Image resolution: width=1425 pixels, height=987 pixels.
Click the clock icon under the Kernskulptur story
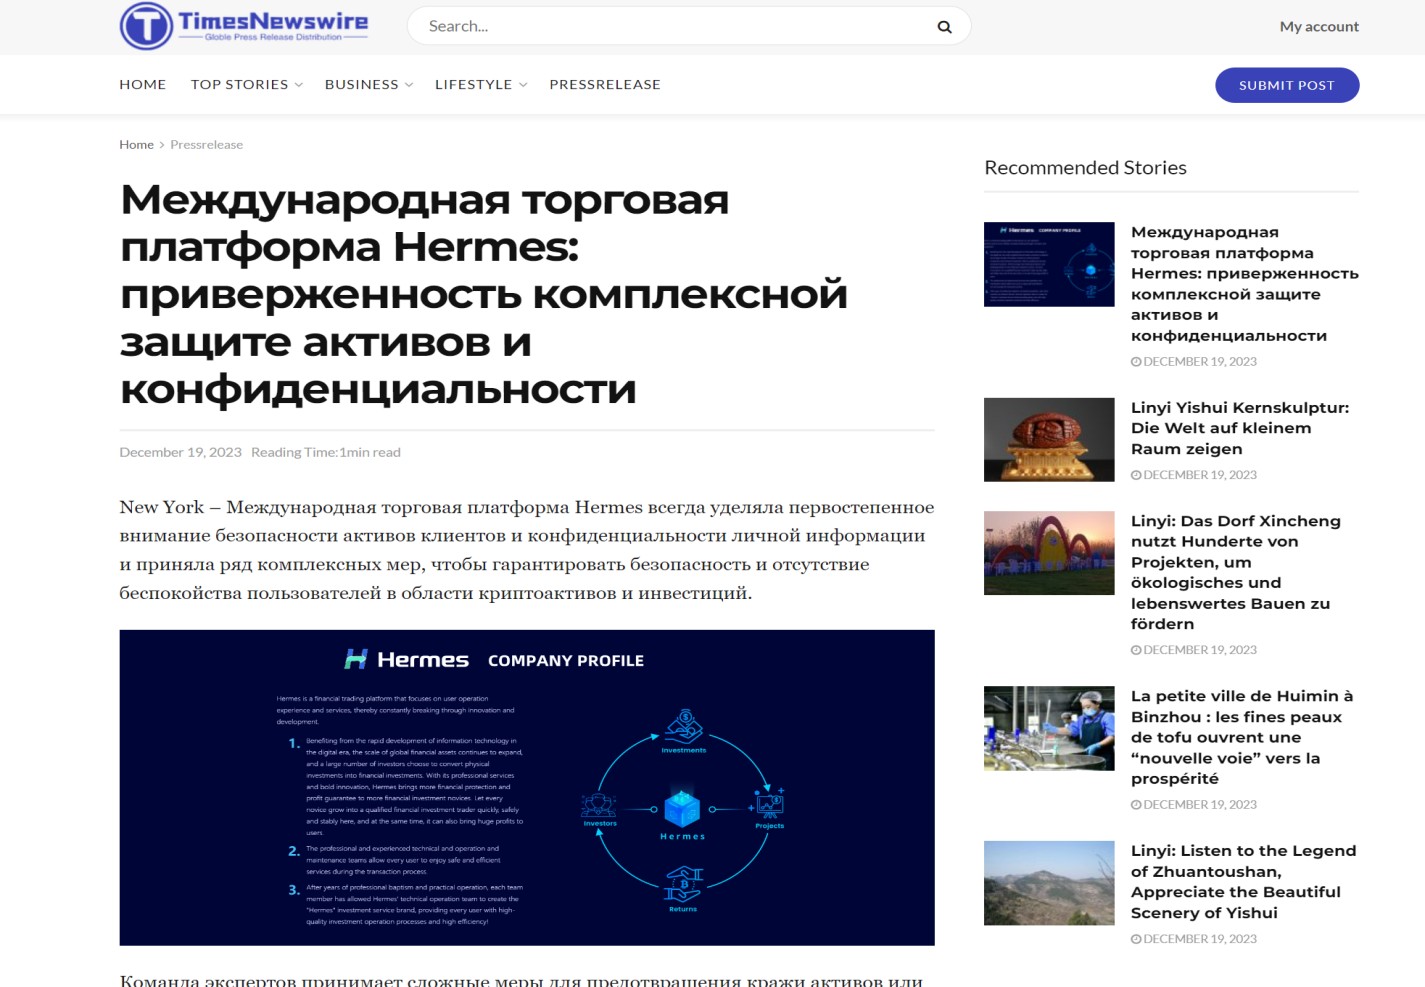point(1136,475)
